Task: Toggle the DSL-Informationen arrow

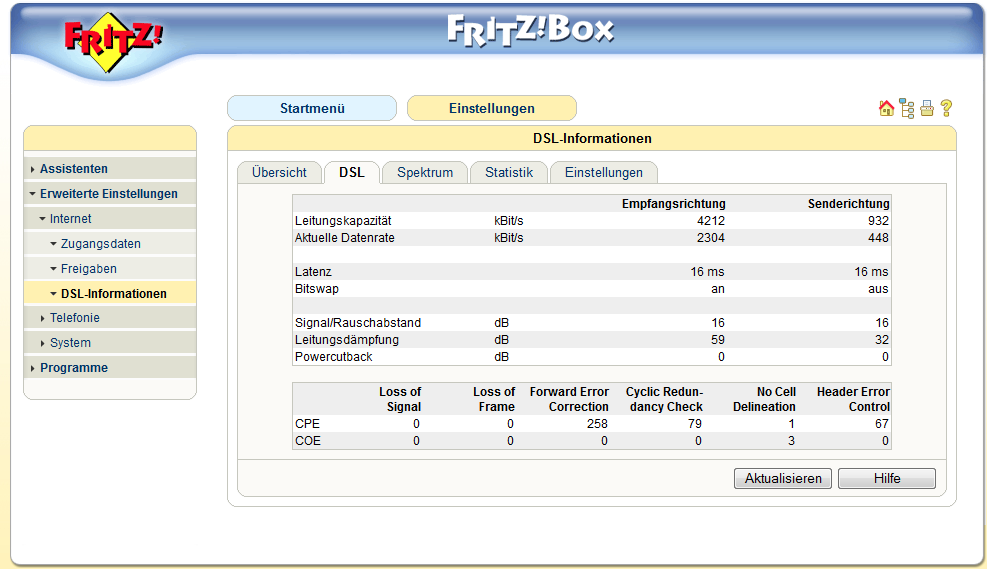Action: point(54,294)
